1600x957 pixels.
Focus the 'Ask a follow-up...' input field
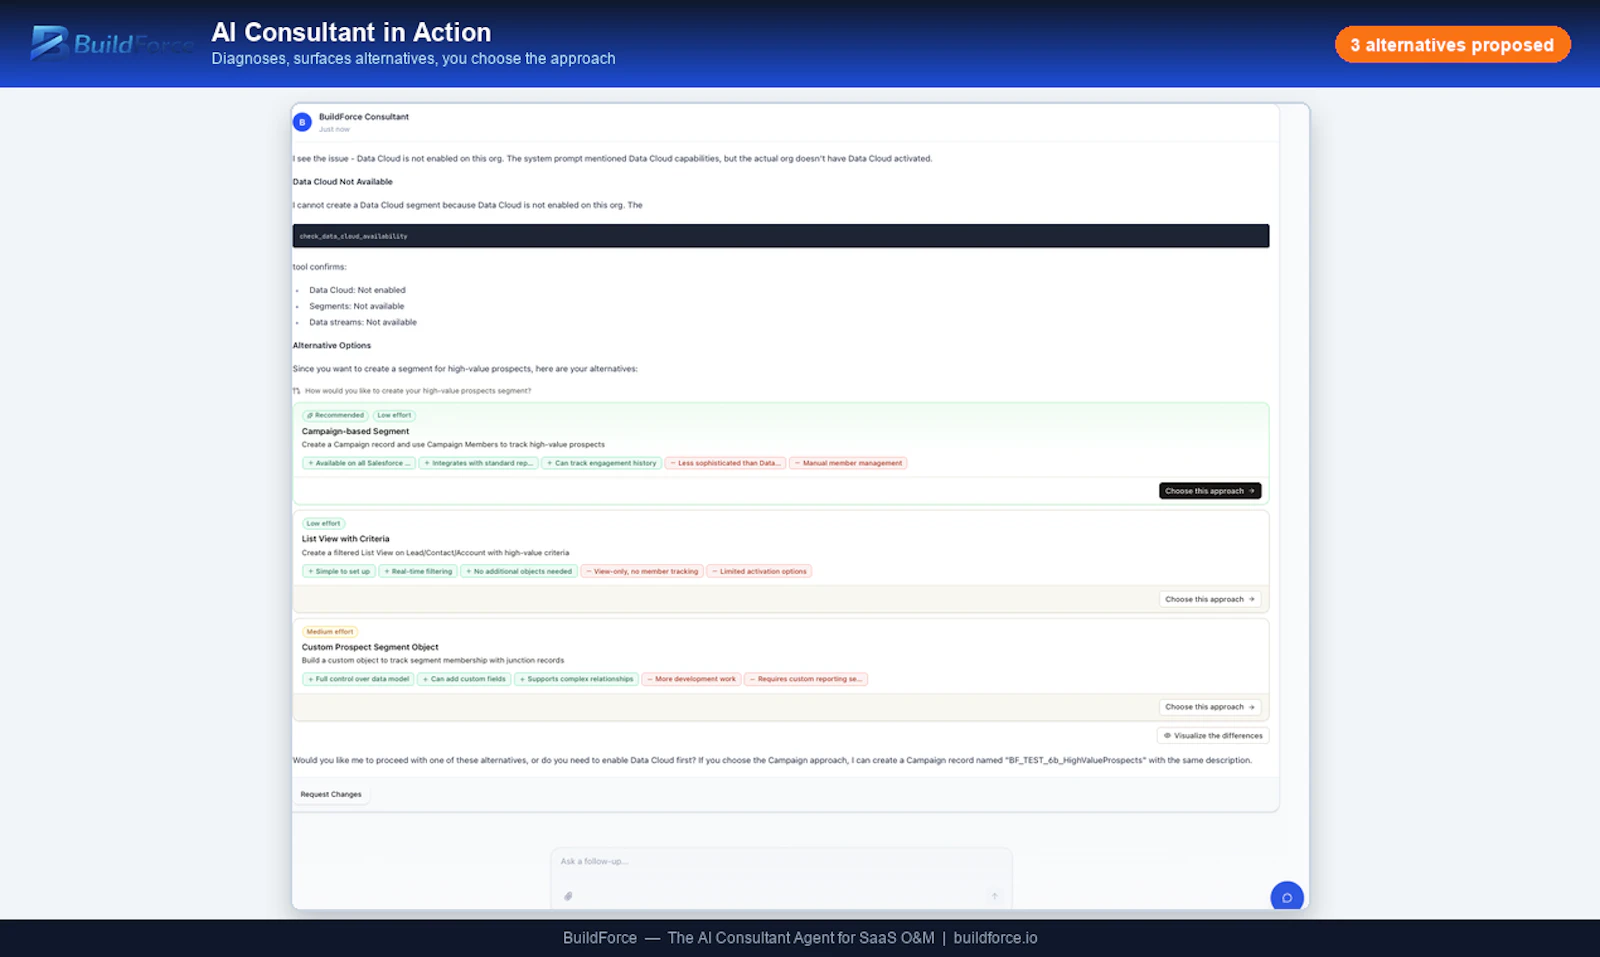[x=781, y=861]
